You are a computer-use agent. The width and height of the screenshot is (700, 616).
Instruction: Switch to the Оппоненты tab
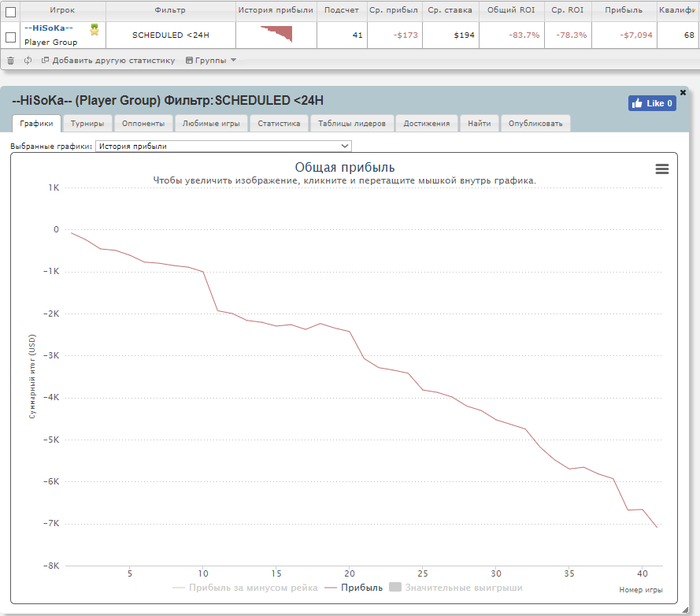pyautogui.click(x=143, y=123)
